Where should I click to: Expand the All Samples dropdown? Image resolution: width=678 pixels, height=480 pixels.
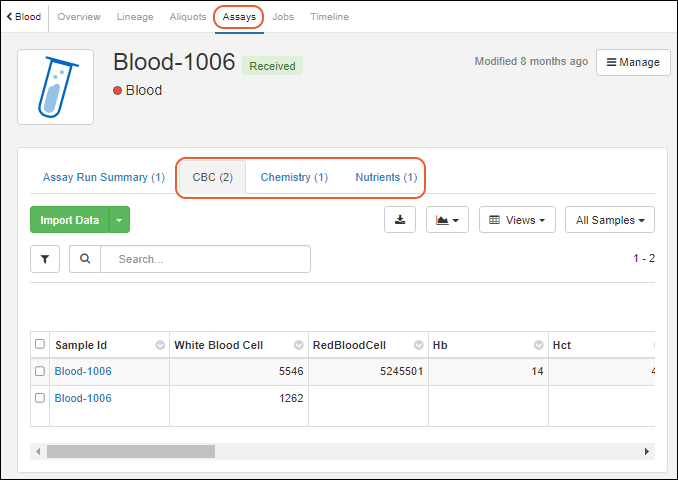(609, 220)
